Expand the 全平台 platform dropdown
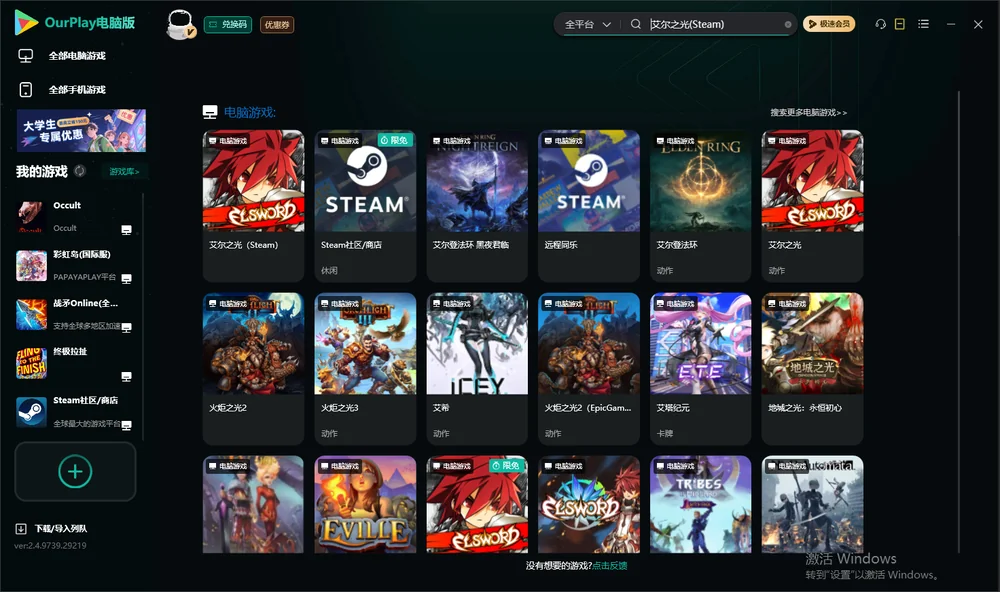This screenshot has width=1000, height=592. click(588, 24)
